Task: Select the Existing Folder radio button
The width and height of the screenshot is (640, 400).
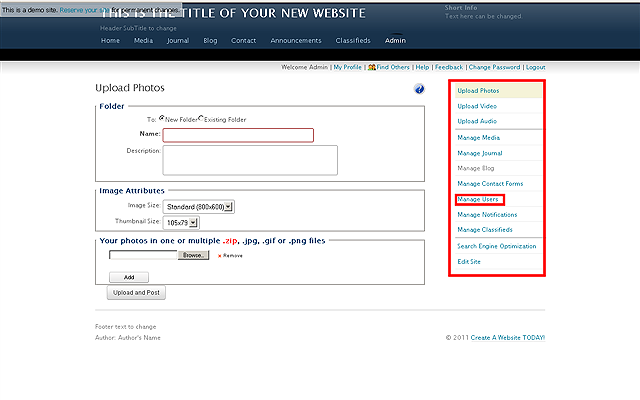Action: pyautogui.click(x=201, y=119)
